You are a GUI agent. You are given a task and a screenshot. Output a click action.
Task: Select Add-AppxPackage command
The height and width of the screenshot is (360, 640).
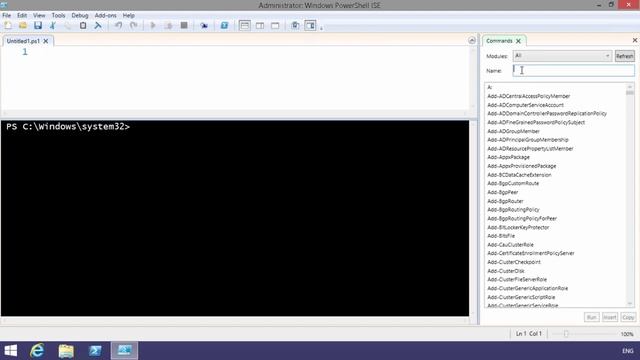pos(508,157)
